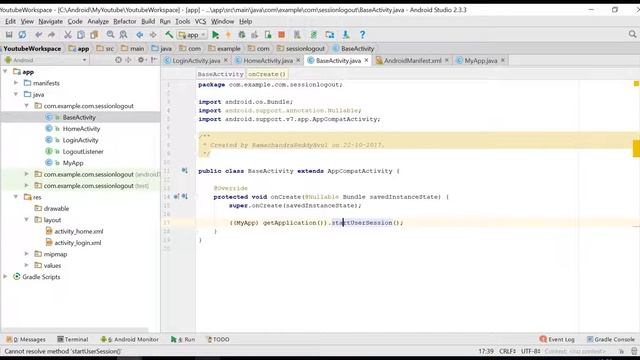Click the green Run app button
The height and width of the screenshot is (360, 640).
216,35
